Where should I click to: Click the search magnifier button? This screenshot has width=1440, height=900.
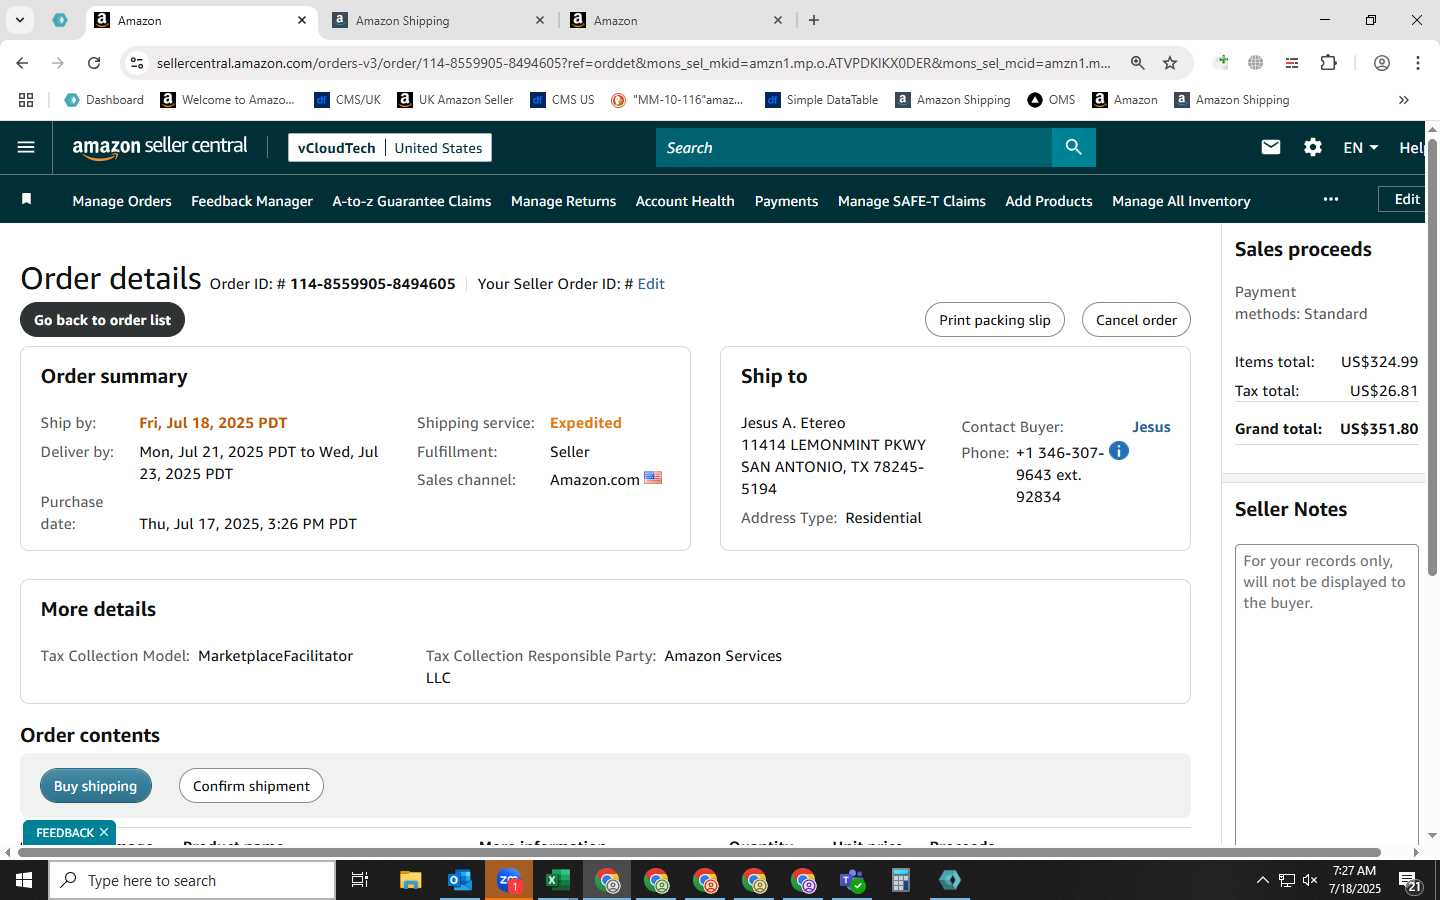[x=1073, y=147]
